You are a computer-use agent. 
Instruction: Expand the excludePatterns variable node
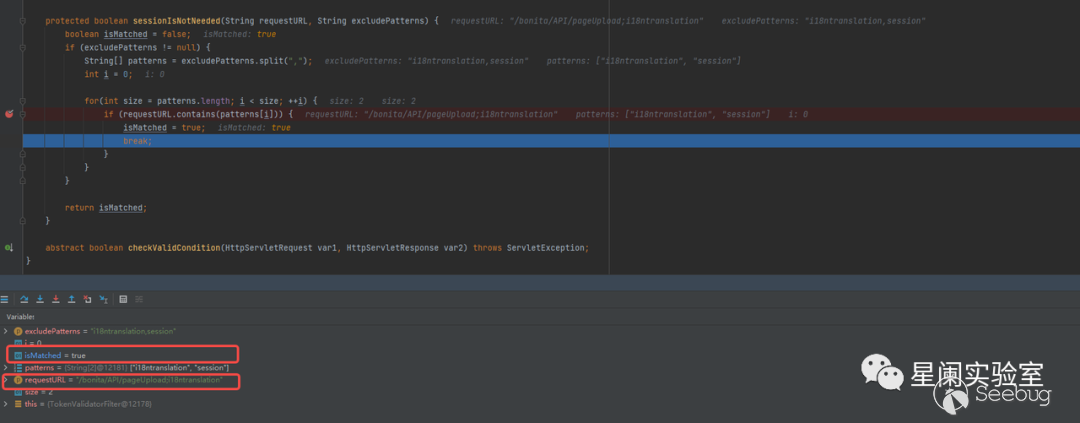point(6,330)
